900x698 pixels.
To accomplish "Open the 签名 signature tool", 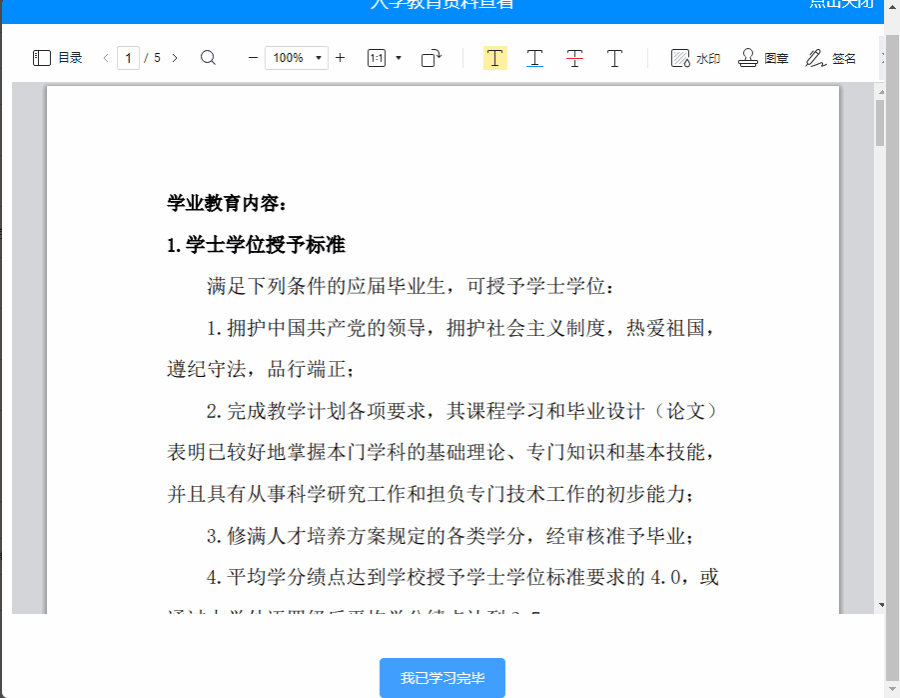I will click(x=831, y=58).
